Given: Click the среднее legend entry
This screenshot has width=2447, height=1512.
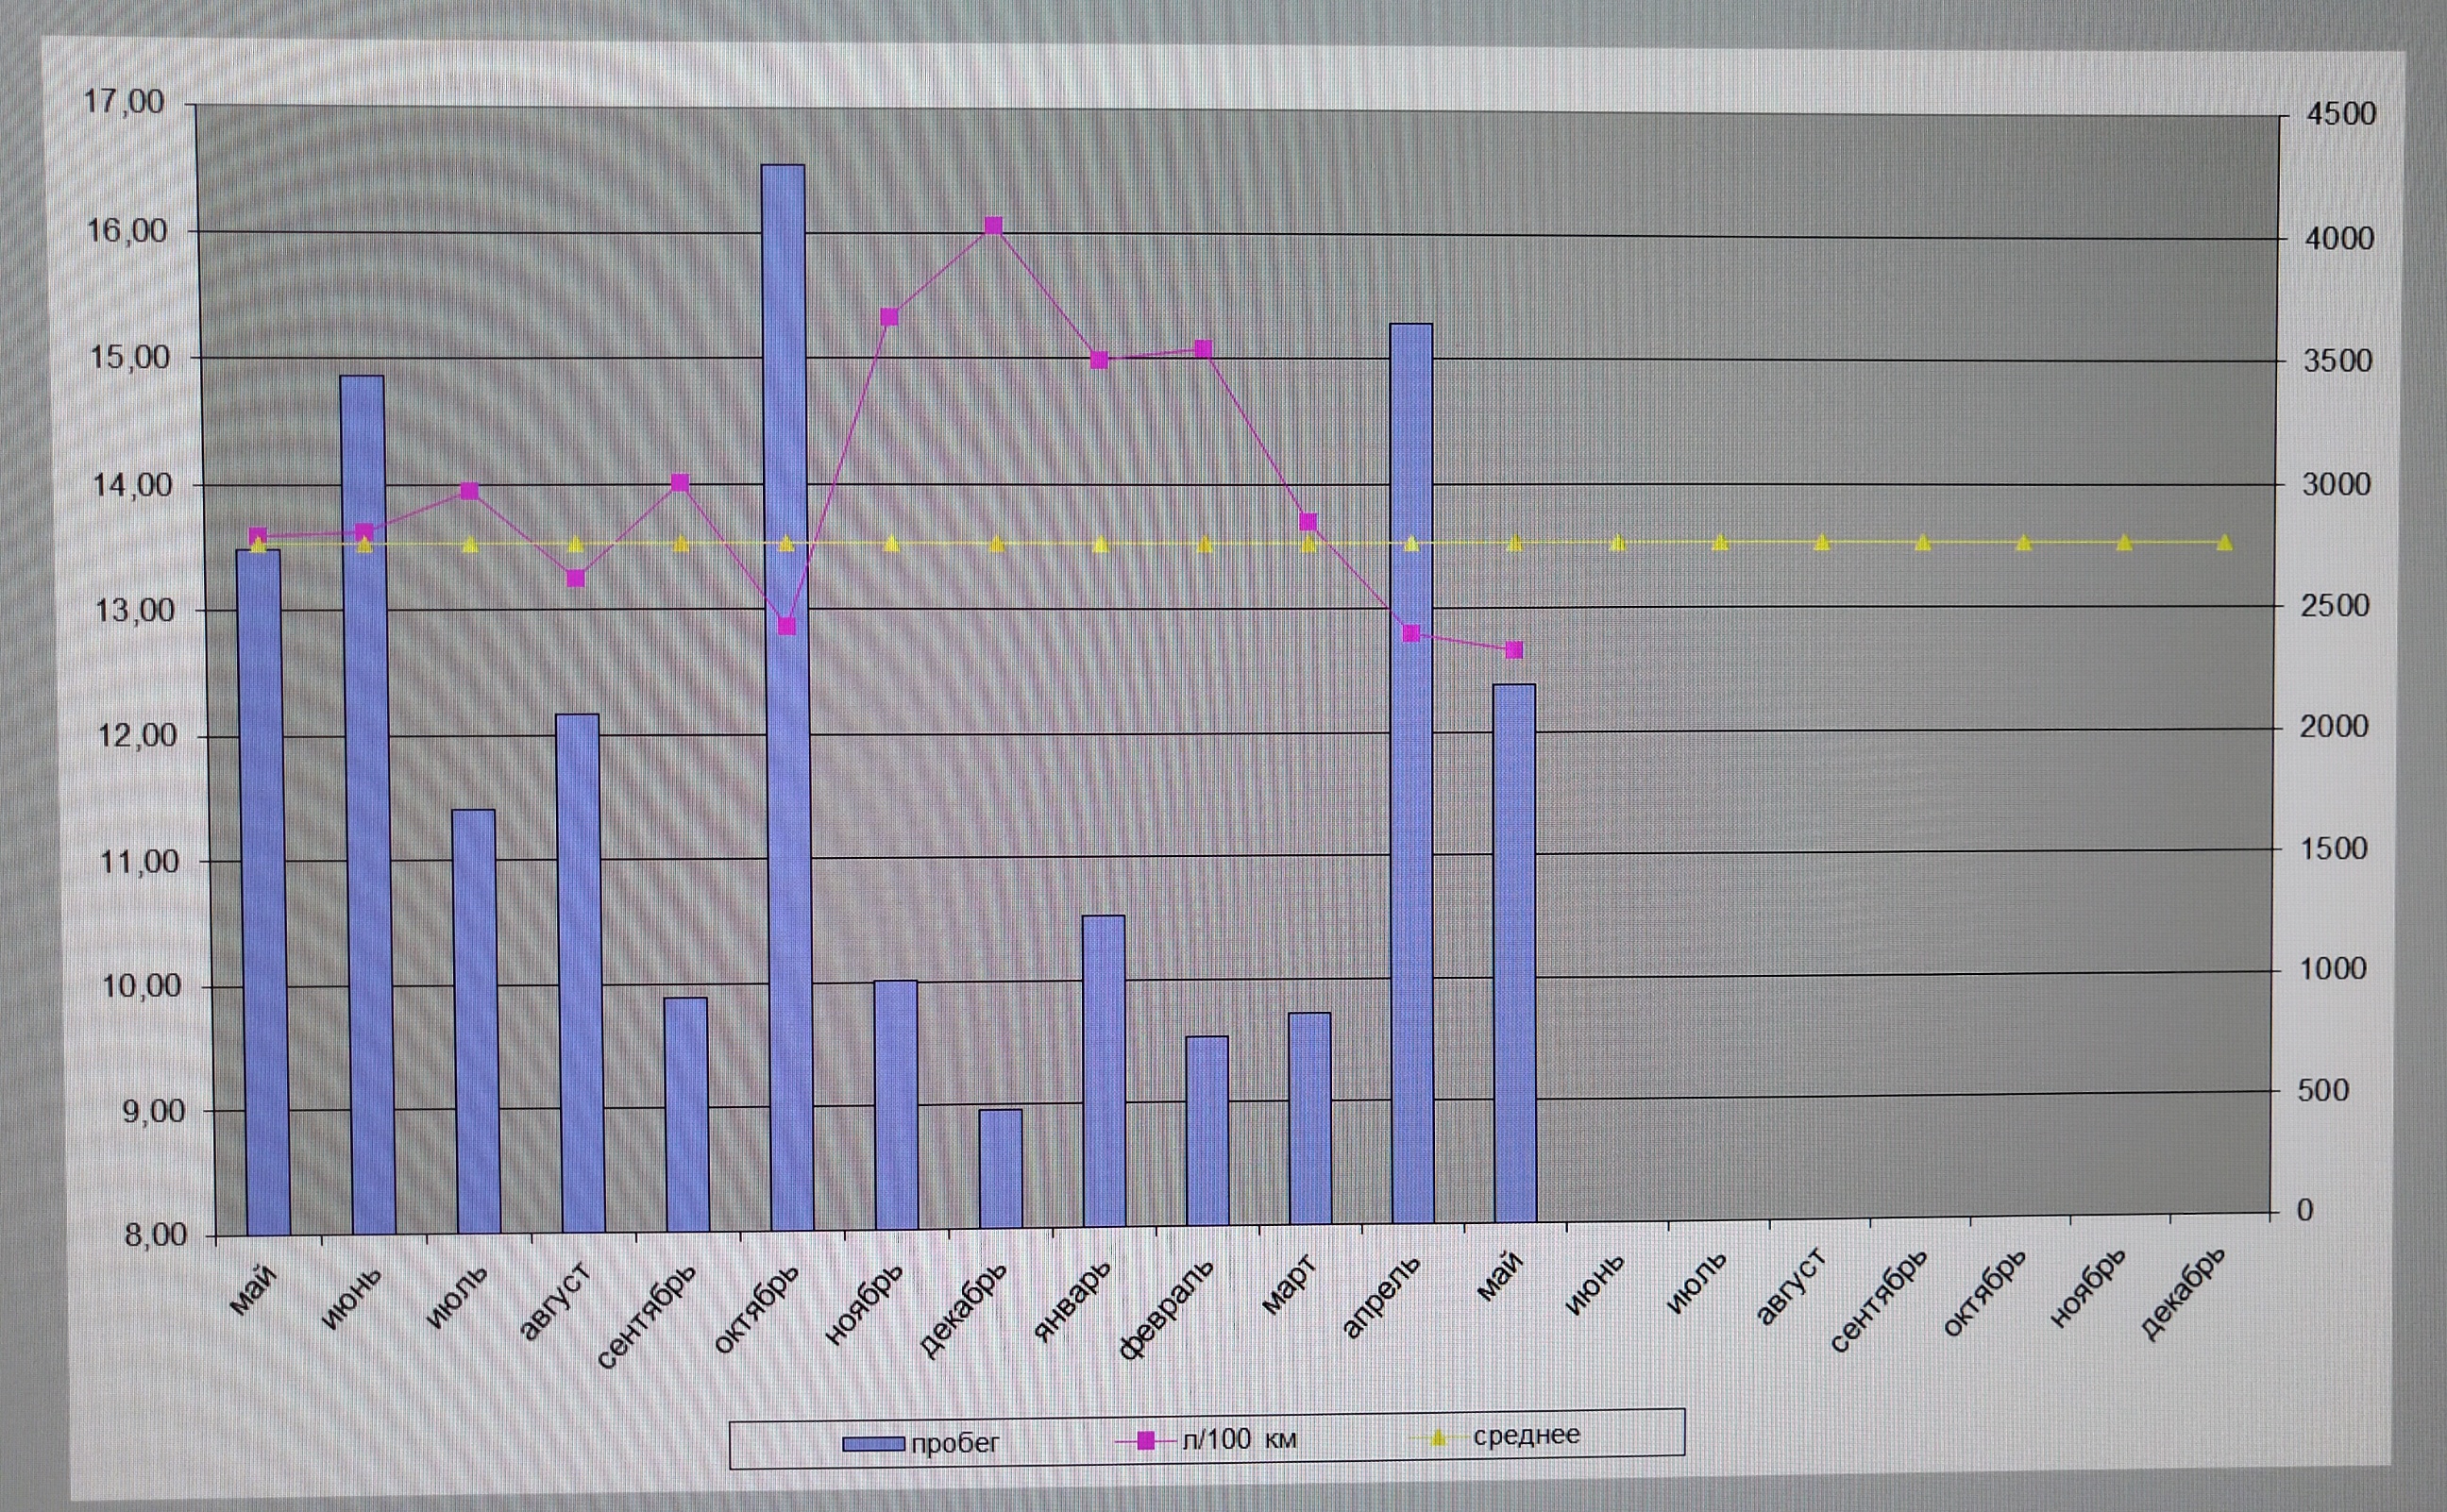Looking at the screenshot, I should click(1526, 1435).
